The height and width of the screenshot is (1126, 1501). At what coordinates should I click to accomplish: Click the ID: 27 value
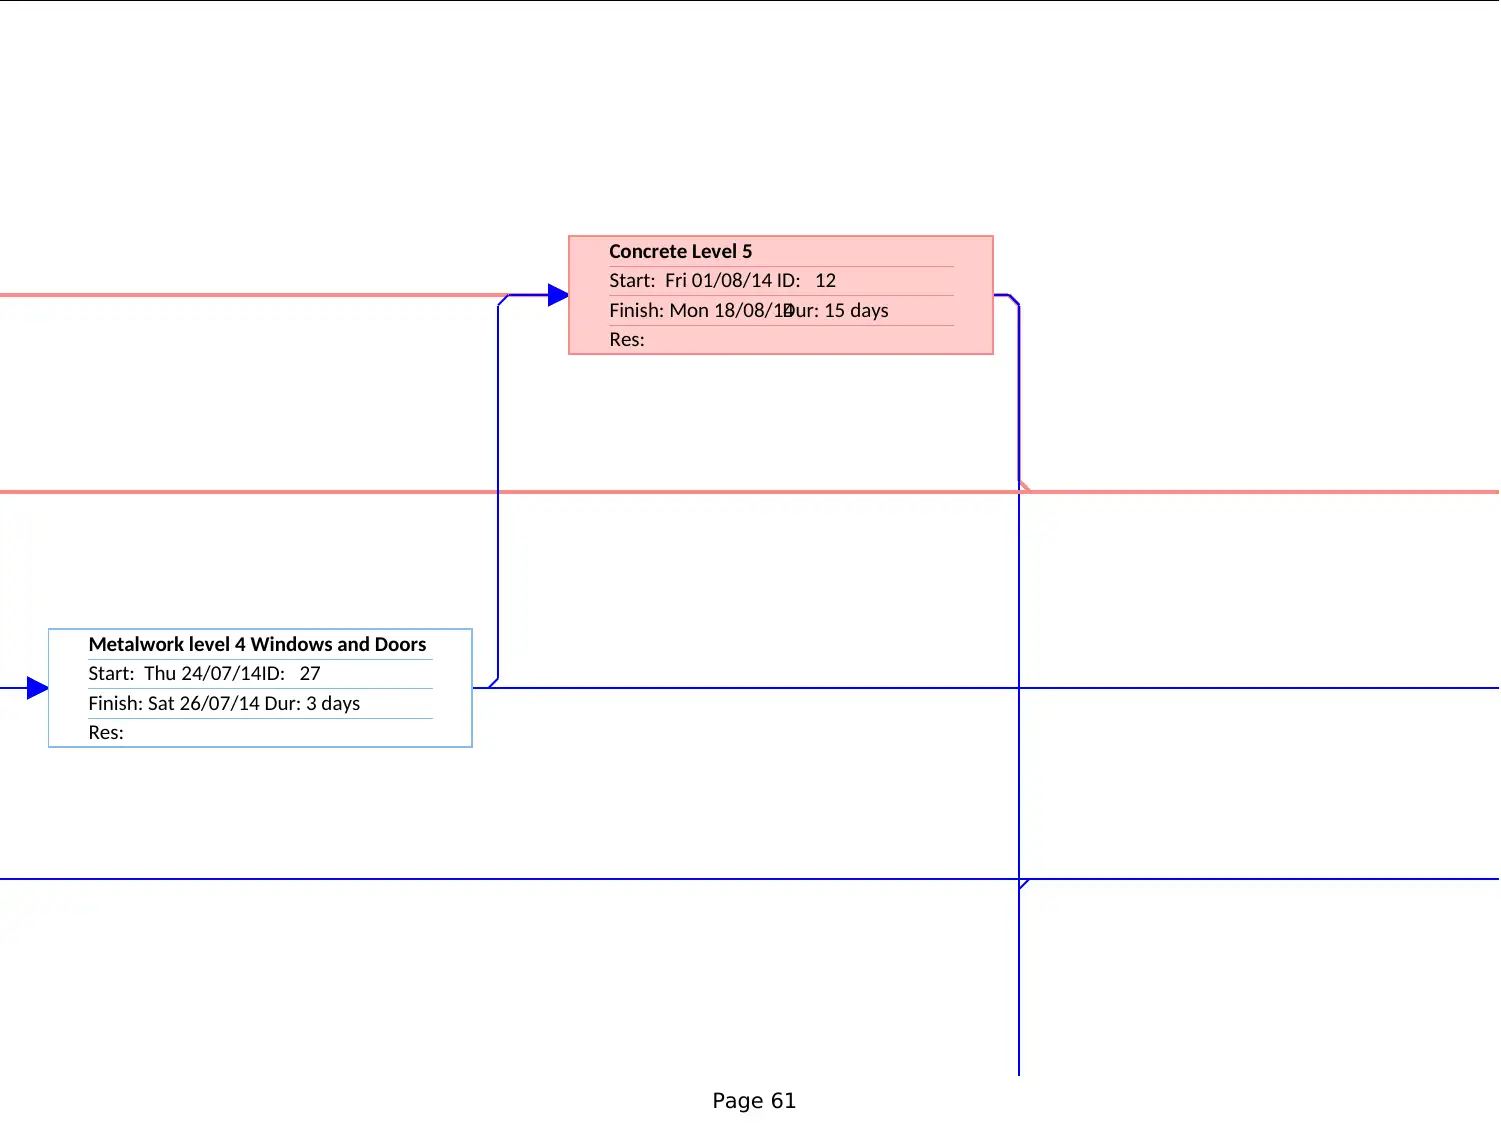click(291, 674)
